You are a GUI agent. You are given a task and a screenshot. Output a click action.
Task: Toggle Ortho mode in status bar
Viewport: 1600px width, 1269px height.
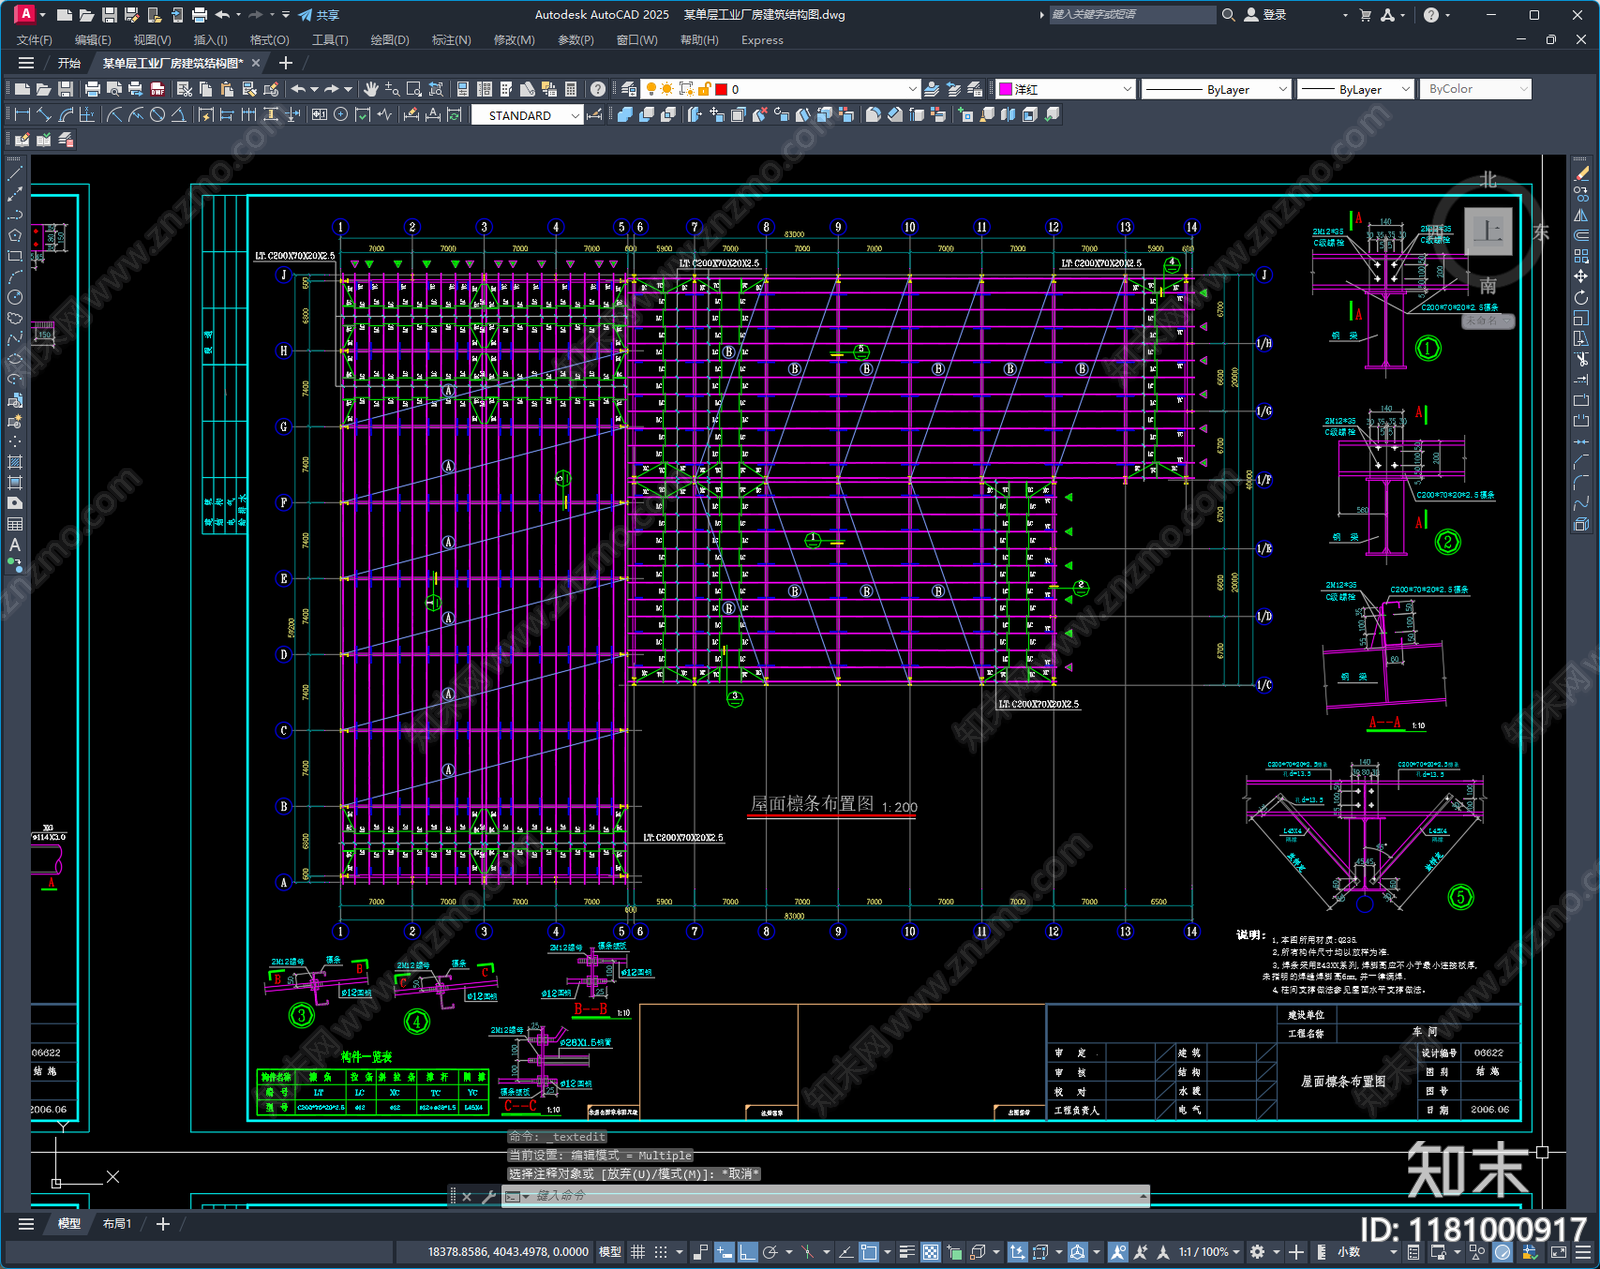(748, 1252)
